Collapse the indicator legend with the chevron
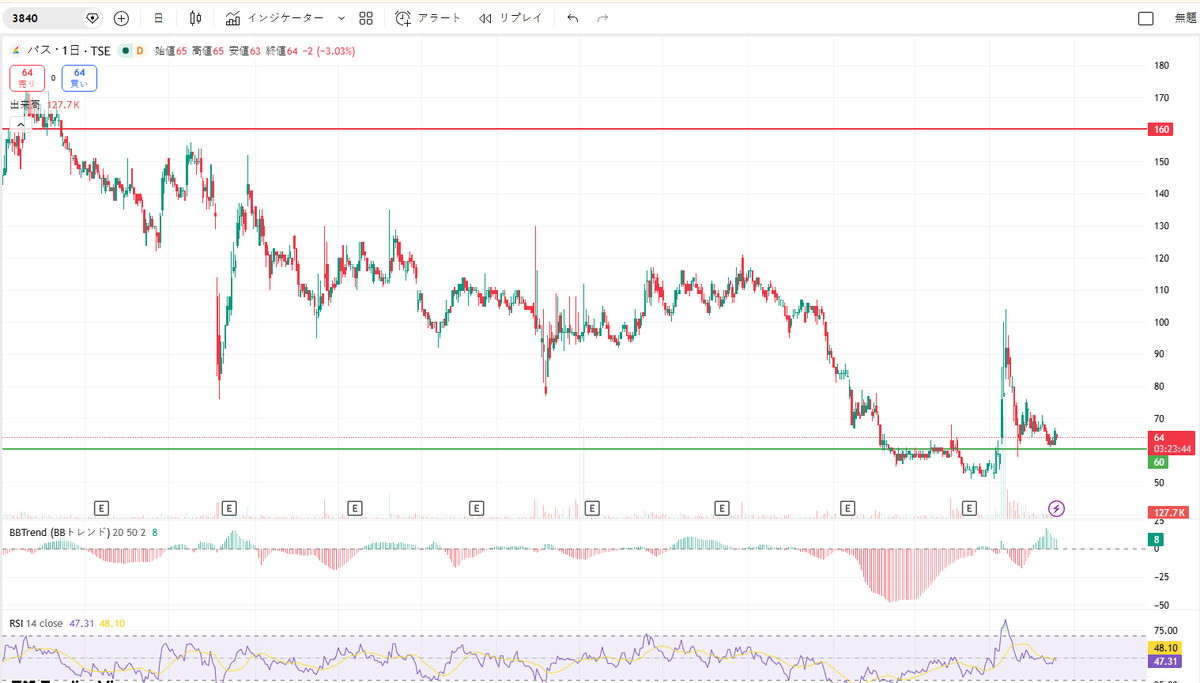 [20, 124]
